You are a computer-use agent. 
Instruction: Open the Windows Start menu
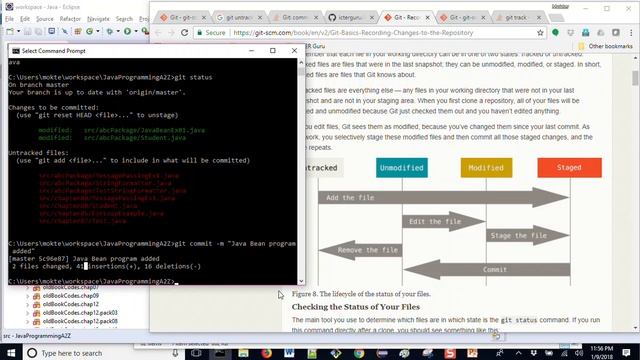tap(11, 353)
